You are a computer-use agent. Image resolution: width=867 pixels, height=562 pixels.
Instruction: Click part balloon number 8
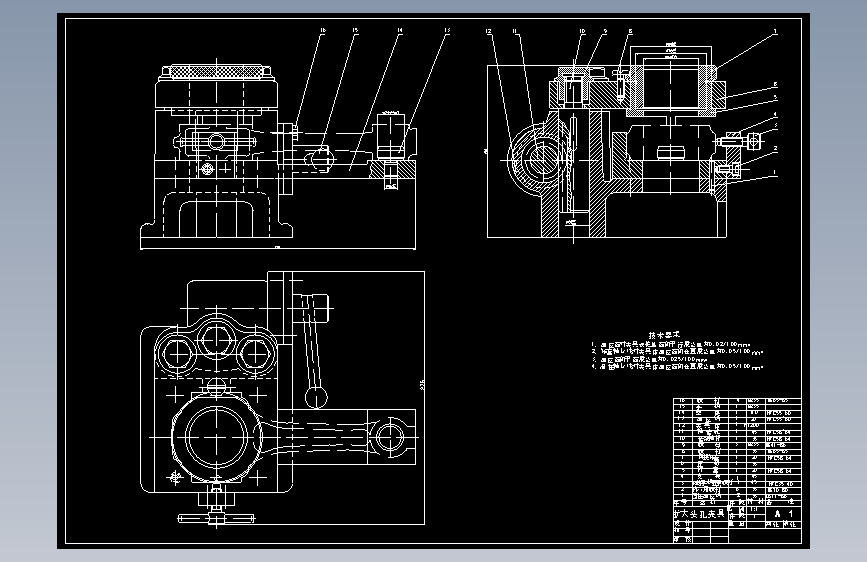pyautogui.click(x=630, y=32)
